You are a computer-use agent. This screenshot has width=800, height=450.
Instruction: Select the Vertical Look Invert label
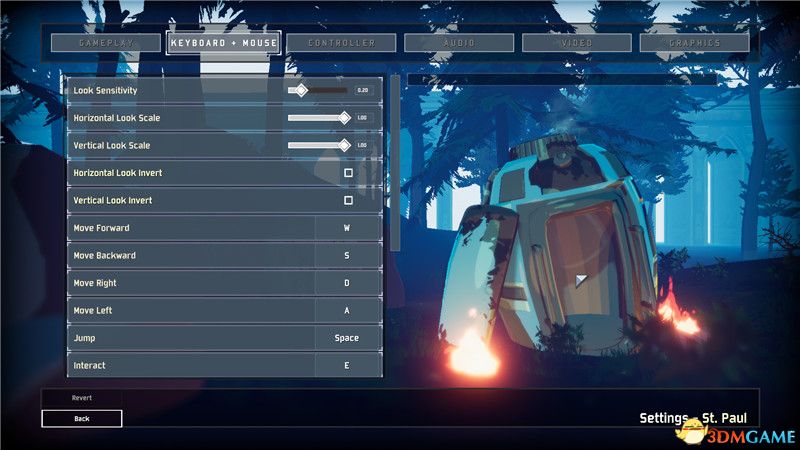pos(113,201)
